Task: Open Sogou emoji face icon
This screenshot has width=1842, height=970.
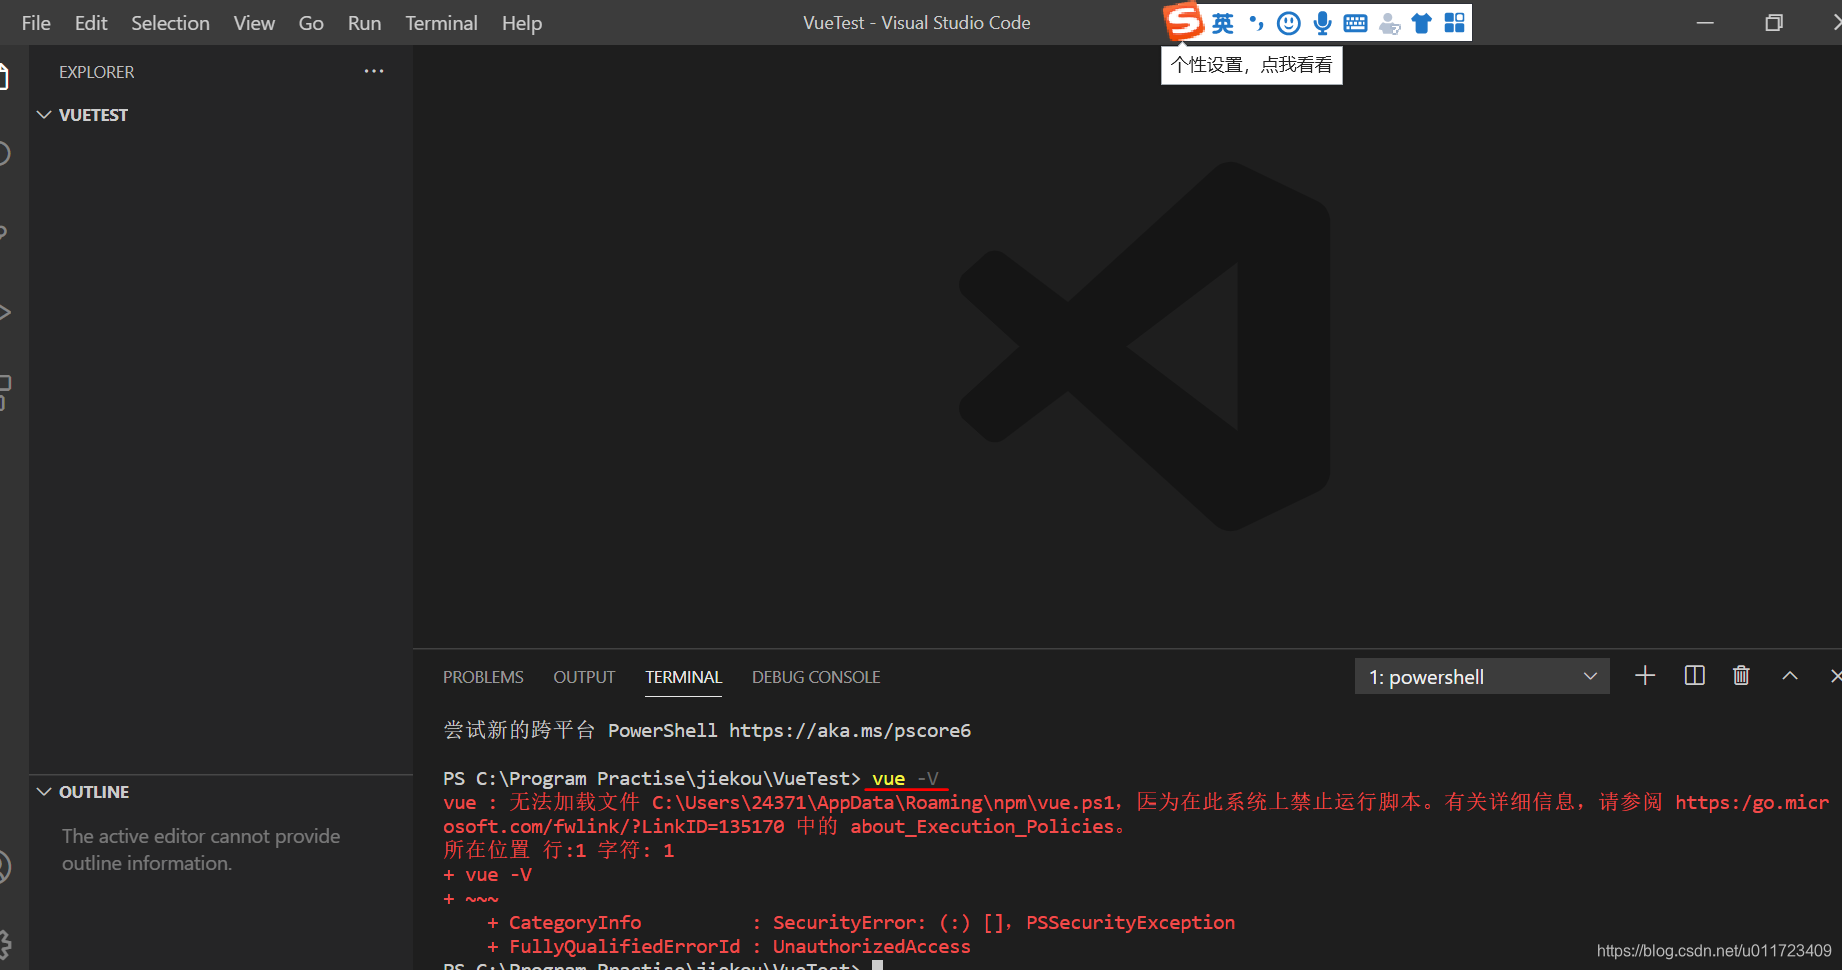Action: pyautogui.click(x=1289, y=23)
